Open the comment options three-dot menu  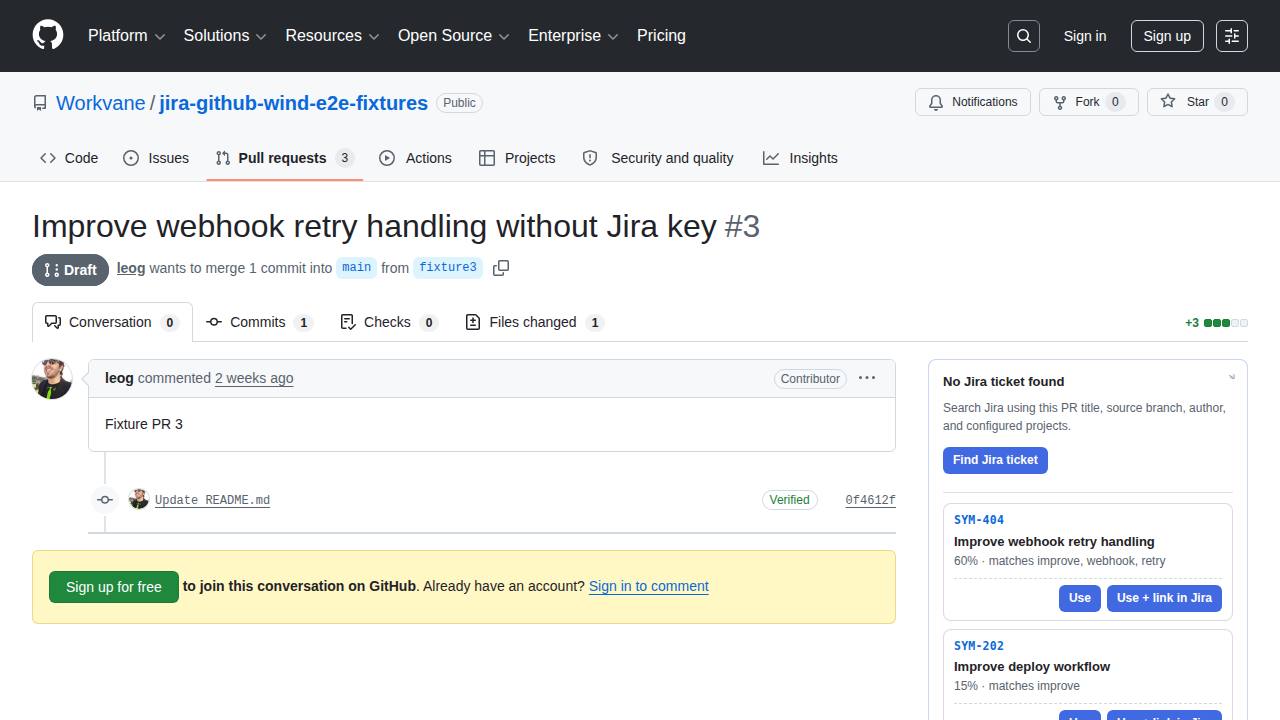click(x=867, y=378)
